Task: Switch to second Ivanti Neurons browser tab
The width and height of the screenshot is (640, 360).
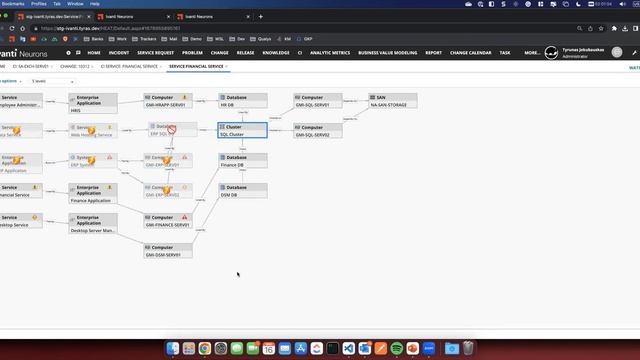Action: pos(133,17)
